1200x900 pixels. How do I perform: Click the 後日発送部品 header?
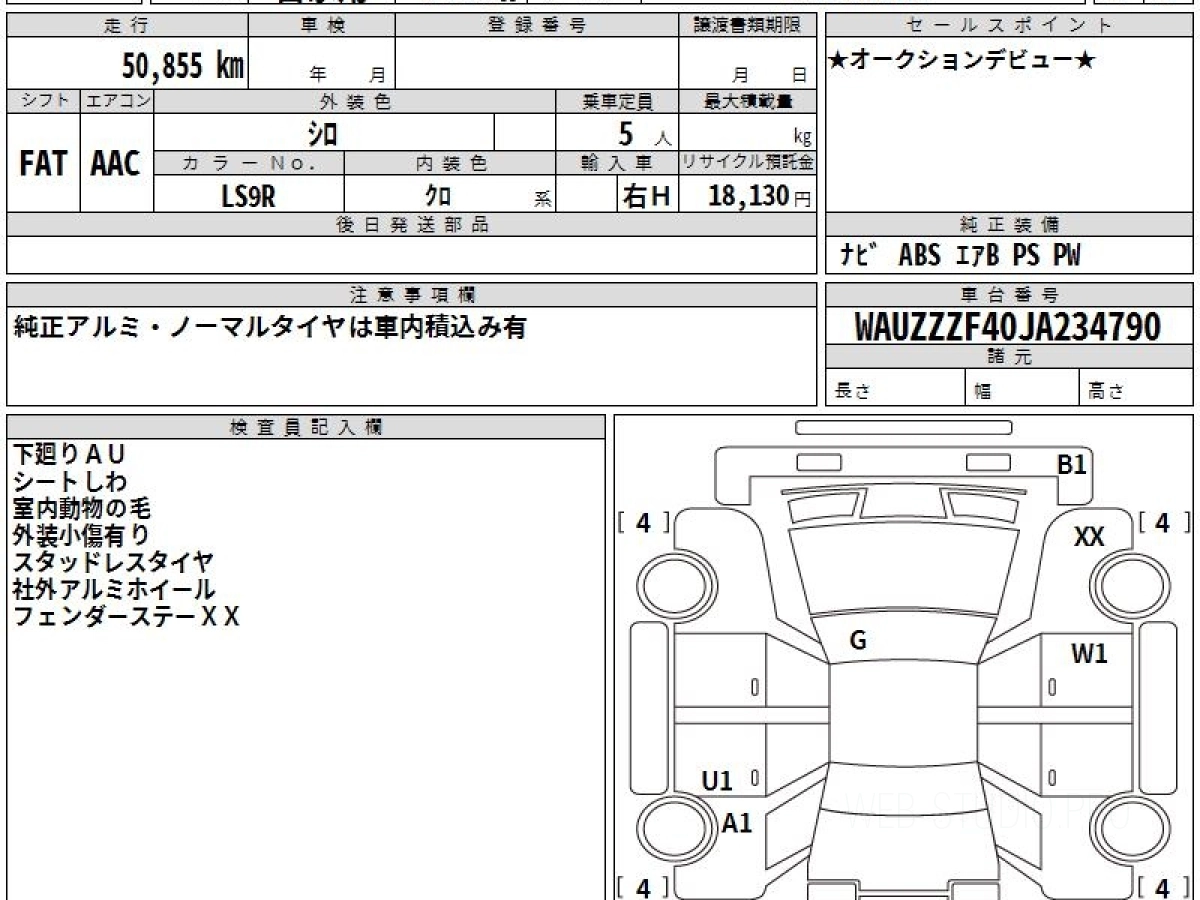411,224
